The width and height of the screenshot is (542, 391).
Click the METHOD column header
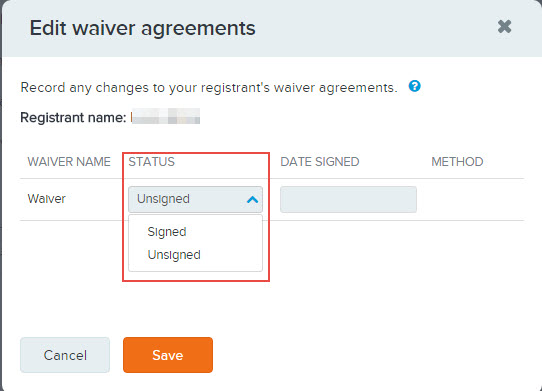pos(457,162)
